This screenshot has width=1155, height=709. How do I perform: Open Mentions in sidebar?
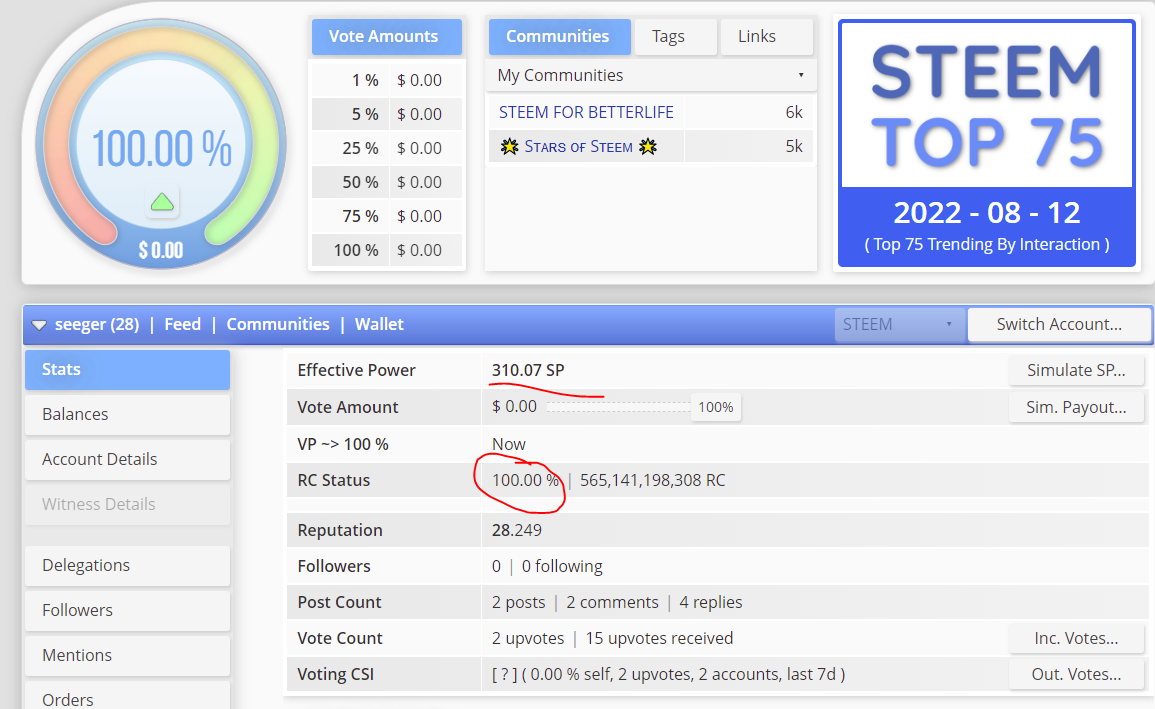point(127,655)
